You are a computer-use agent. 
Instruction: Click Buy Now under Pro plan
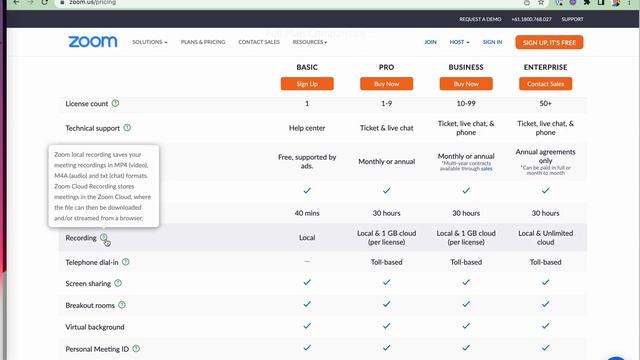click(x=386, y=84)
